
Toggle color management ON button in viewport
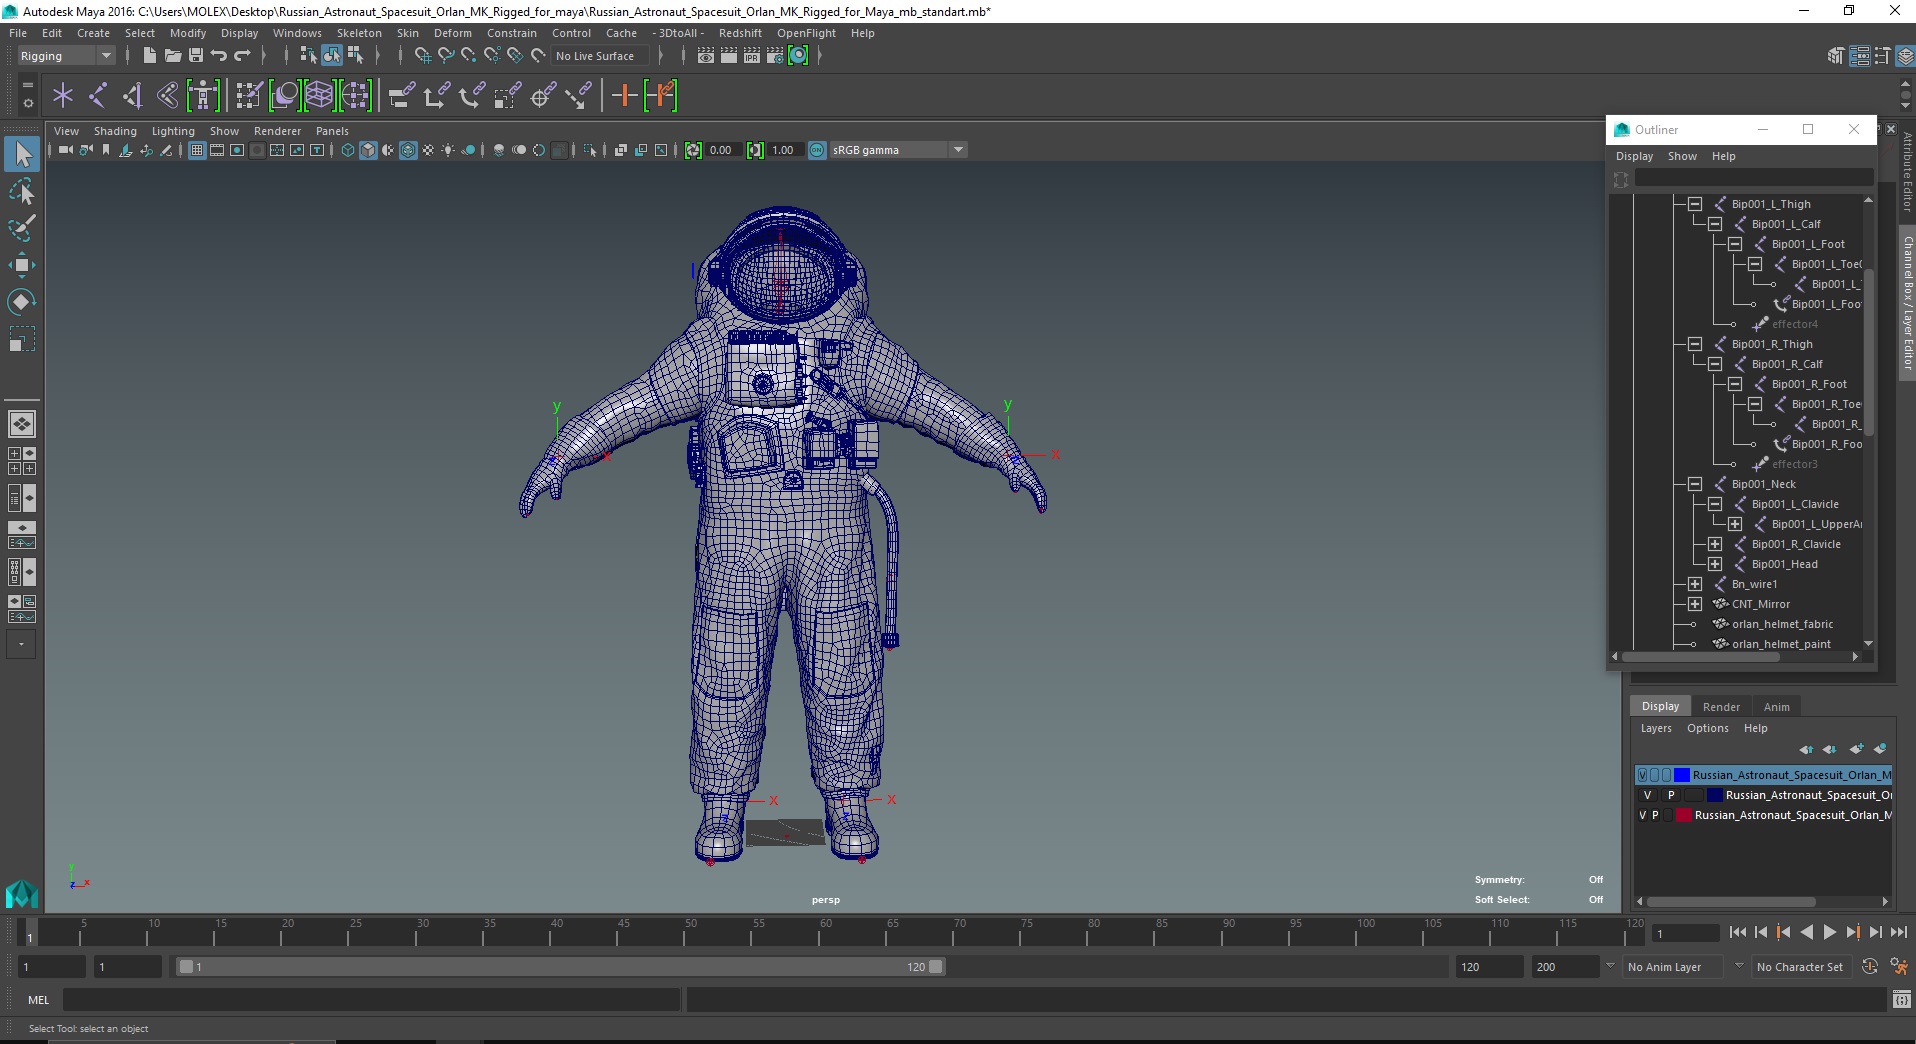point(817,150)
